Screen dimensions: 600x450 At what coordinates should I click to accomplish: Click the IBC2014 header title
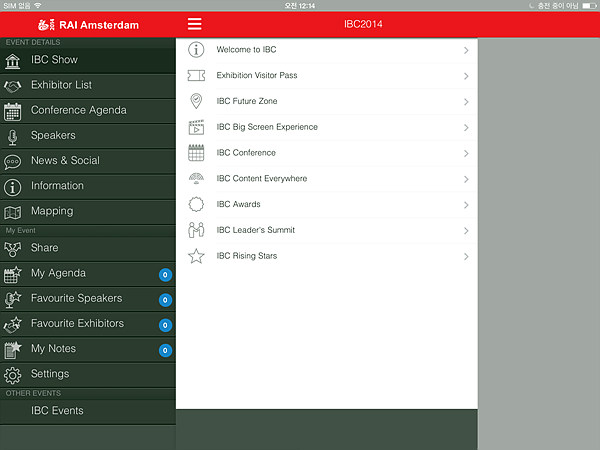pyautogui.click(x=363, y=24)
